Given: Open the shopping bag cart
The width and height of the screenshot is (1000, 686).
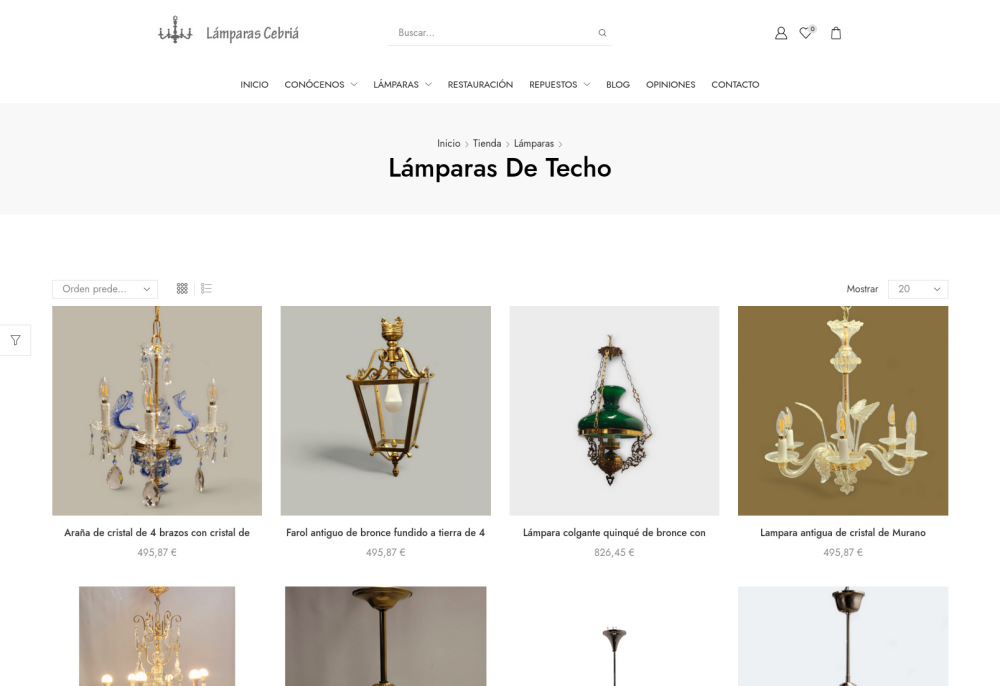Looking at the screenshot, I should (x=835, y=33).
